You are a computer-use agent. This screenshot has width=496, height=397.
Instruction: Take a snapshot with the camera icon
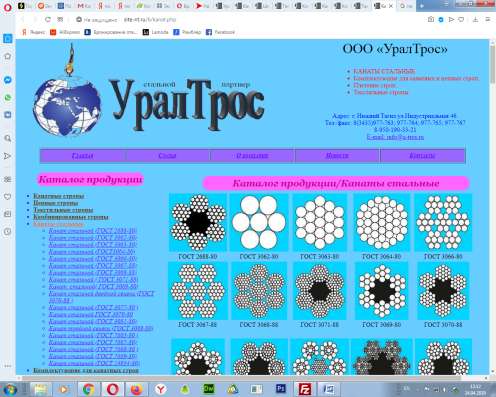click(x=431, y=20)
